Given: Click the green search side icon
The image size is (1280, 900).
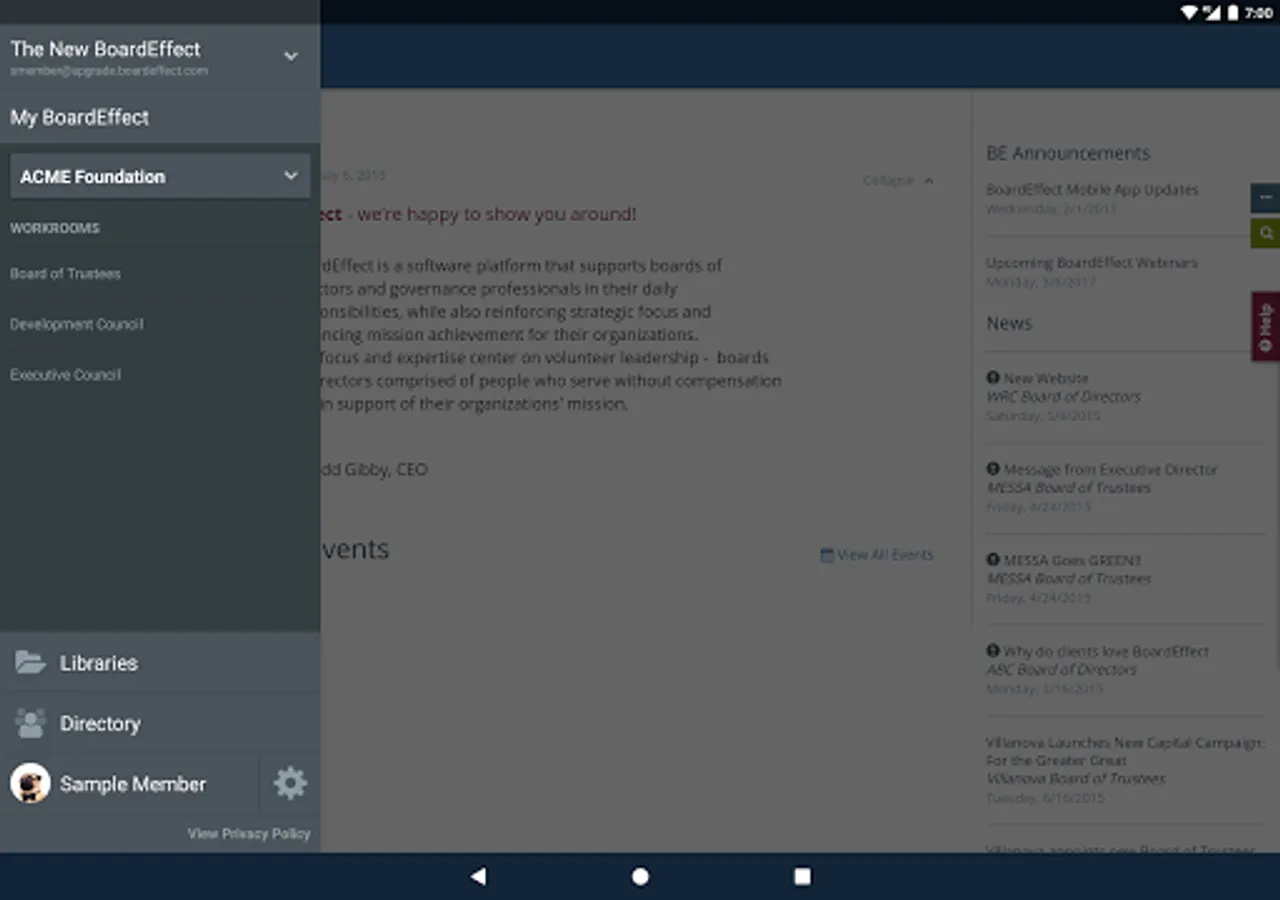Looking at the screenshot, I should tap(1265, 233).
